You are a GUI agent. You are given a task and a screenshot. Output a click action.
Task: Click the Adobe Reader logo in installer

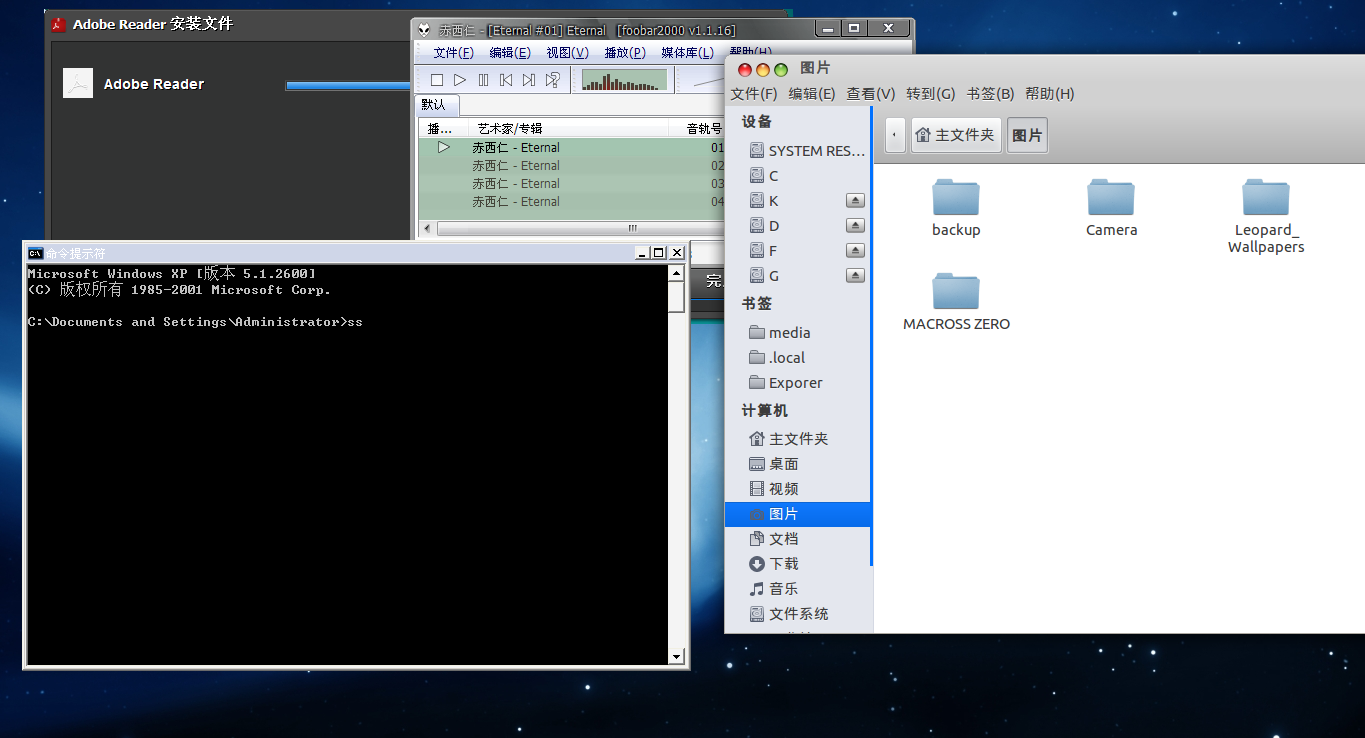tap(78, 84)
